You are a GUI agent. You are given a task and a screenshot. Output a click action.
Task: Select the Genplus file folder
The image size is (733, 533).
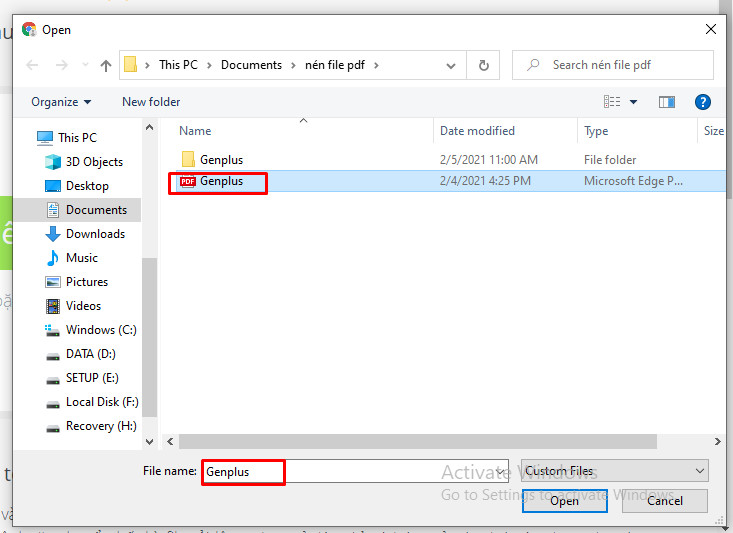coord(221,160)
